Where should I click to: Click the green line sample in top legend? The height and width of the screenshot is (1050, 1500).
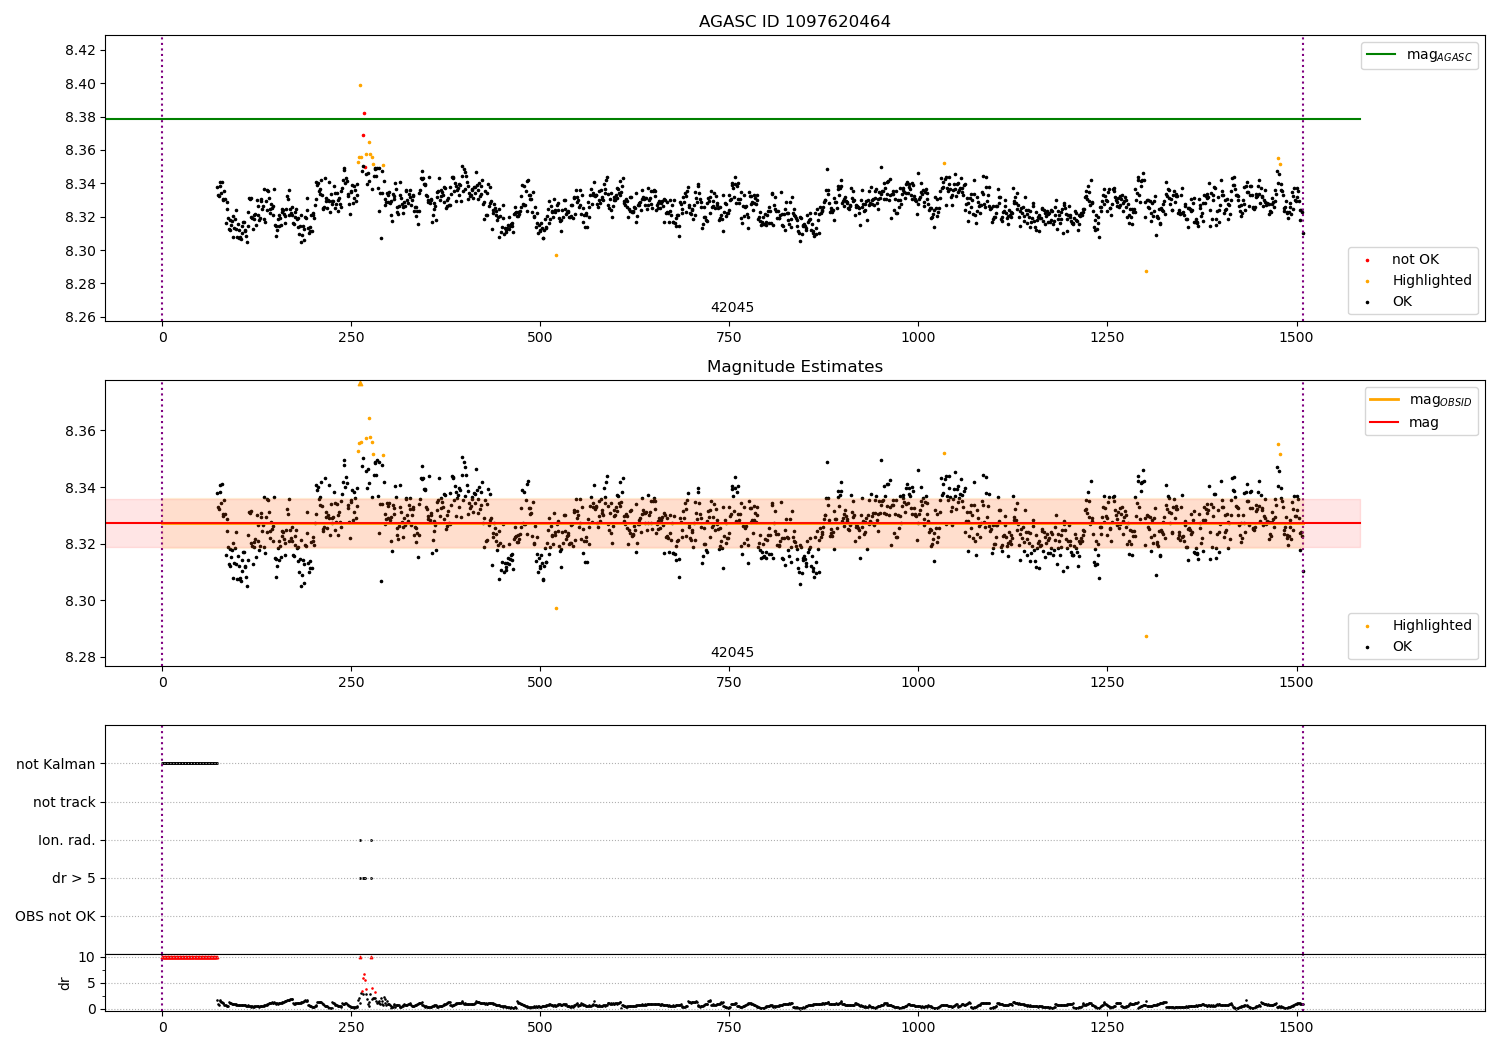click(1381, 55)
